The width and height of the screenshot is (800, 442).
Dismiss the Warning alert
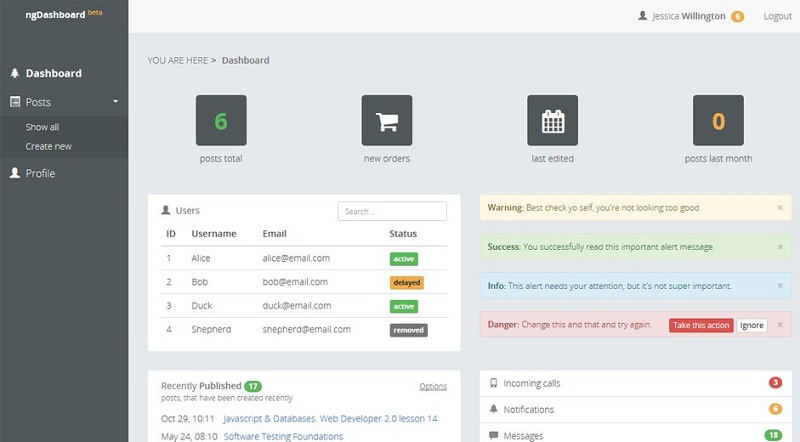(x=780, y=208)
